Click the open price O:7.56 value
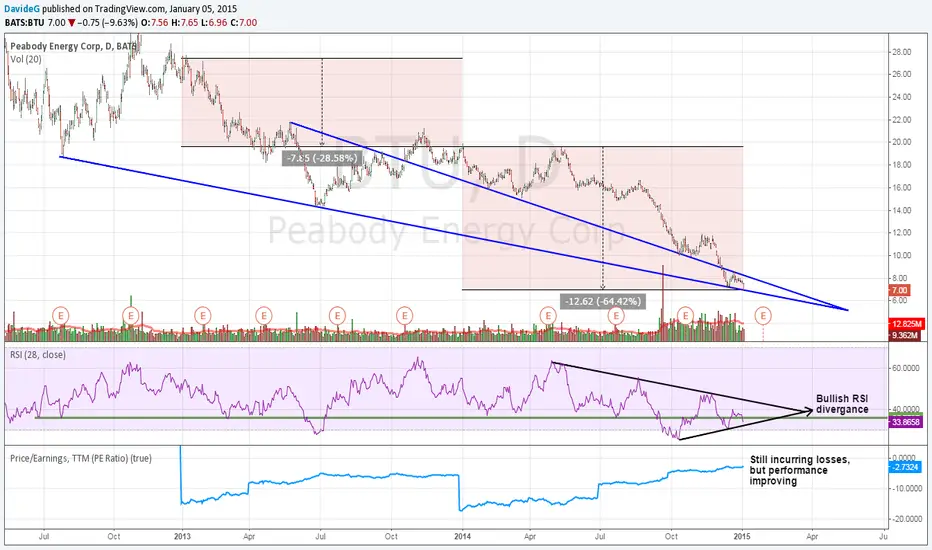The height and width of the screenshot is (550, 932). pos(155,23)
